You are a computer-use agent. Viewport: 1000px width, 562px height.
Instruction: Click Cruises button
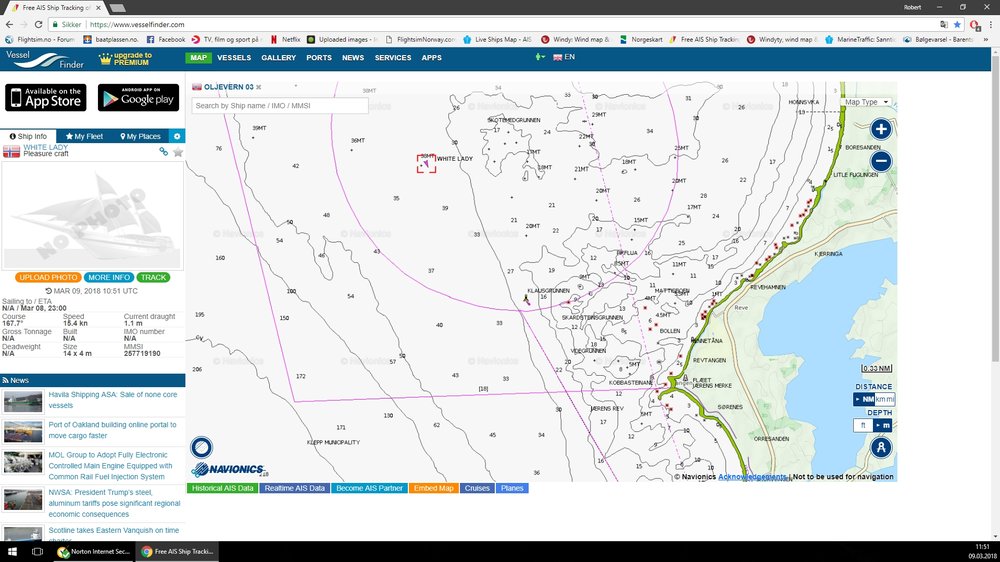pyautogui.click(x=477, y=488)
